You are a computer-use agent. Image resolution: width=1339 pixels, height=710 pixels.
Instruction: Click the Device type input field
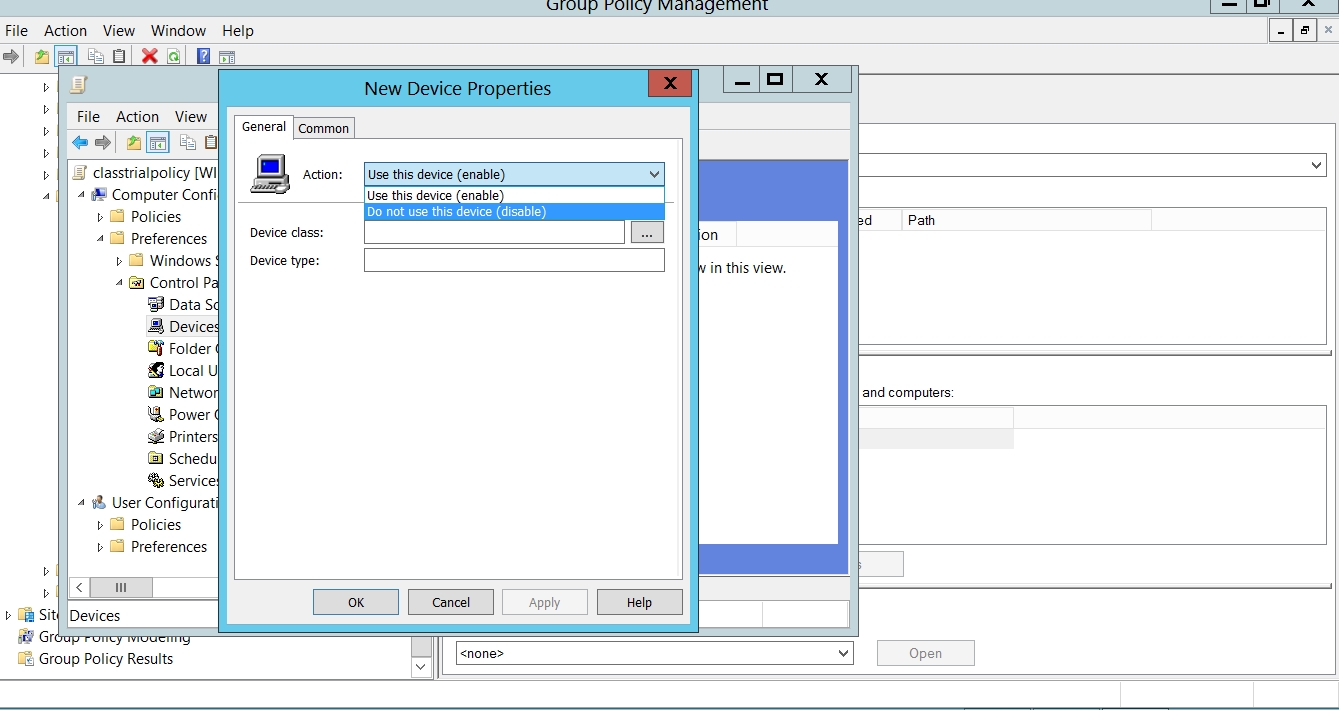tap(514, 261)
